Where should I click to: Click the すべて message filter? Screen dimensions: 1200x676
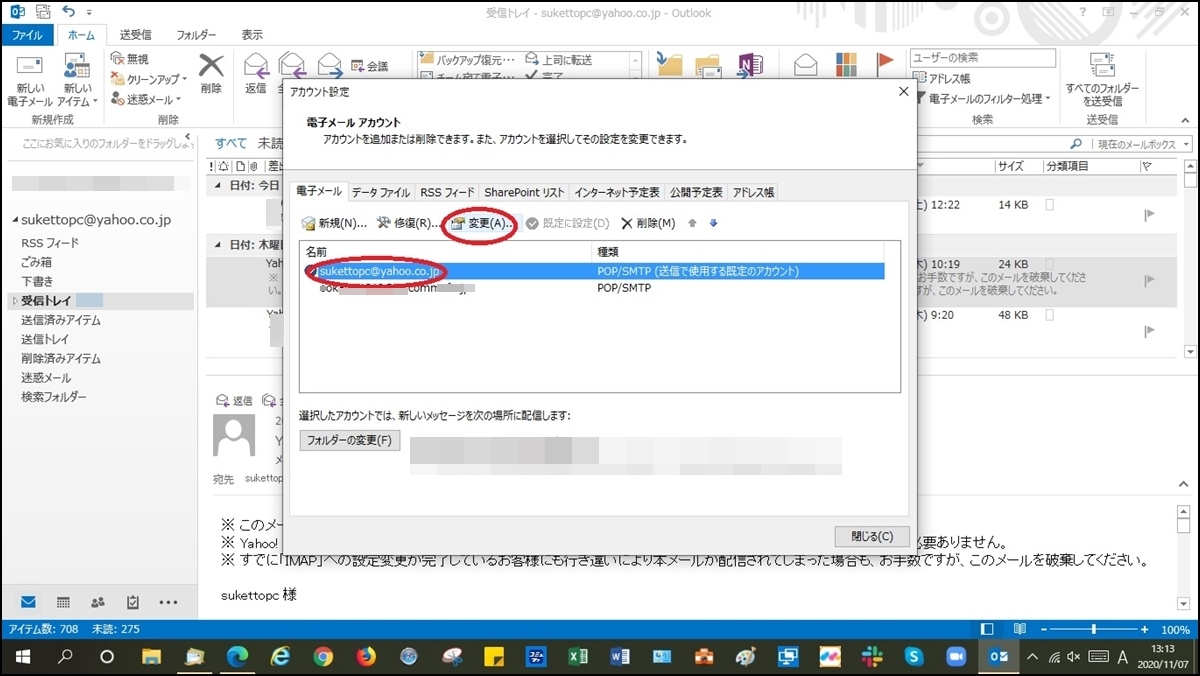pos(231,143)
